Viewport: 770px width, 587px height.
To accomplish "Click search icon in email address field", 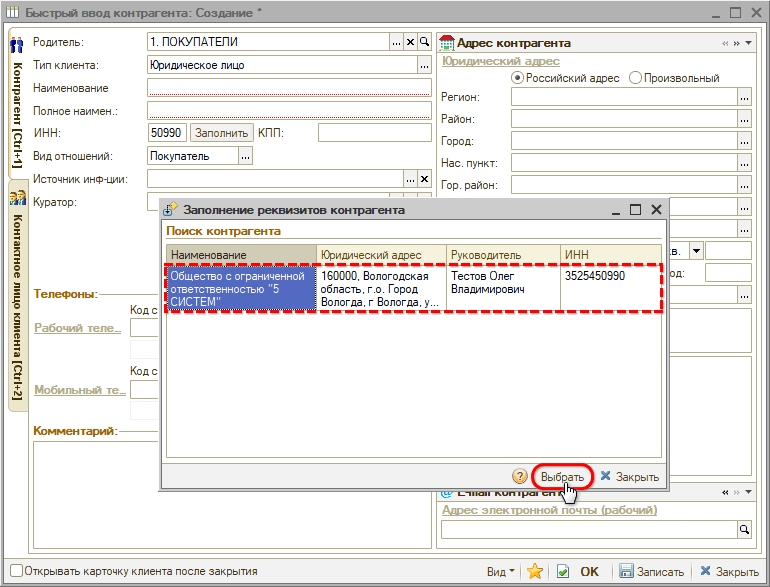I will tap(743, 530).
